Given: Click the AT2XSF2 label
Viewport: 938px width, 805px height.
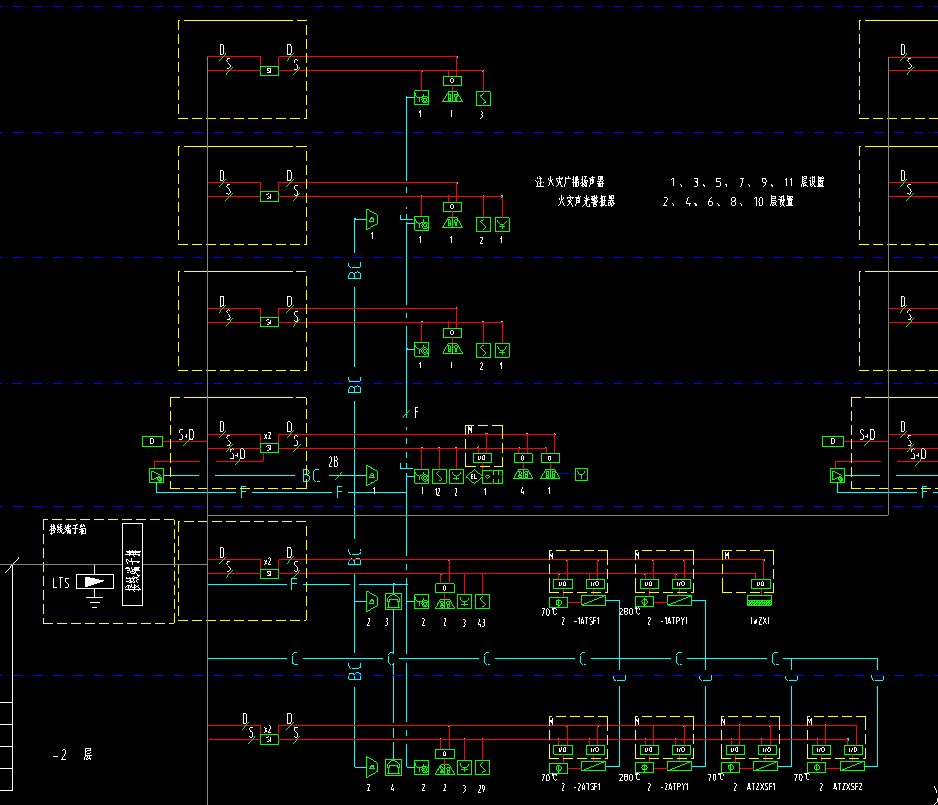Looking at the screenshot, I should (x=848, y=787).
